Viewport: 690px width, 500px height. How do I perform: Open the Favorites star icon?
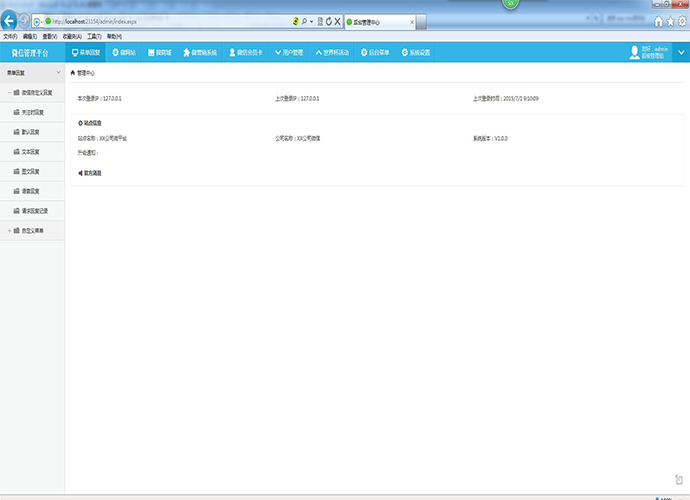pos(669,21)
